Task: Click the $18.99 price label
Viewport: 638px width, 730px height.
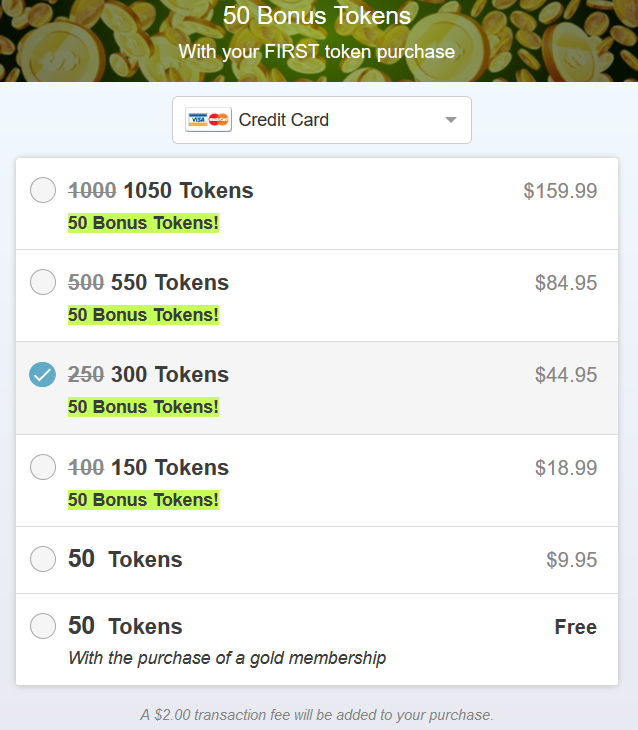Action: (x=566, y=467)
